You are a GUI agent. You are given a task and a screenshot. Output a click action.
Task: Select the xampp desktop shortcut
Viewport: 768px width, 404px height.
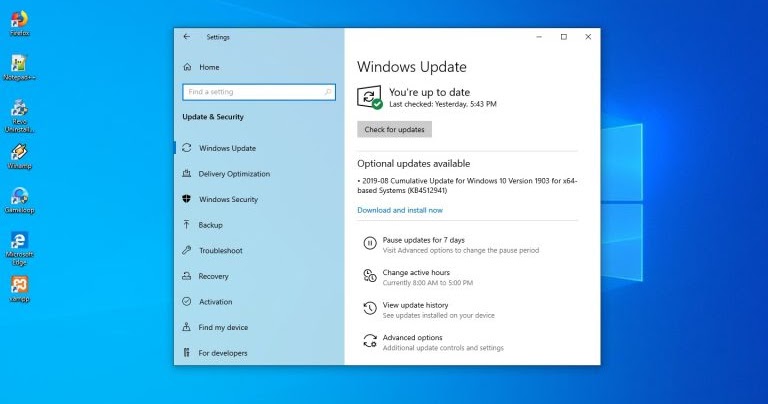pos(20,289)
